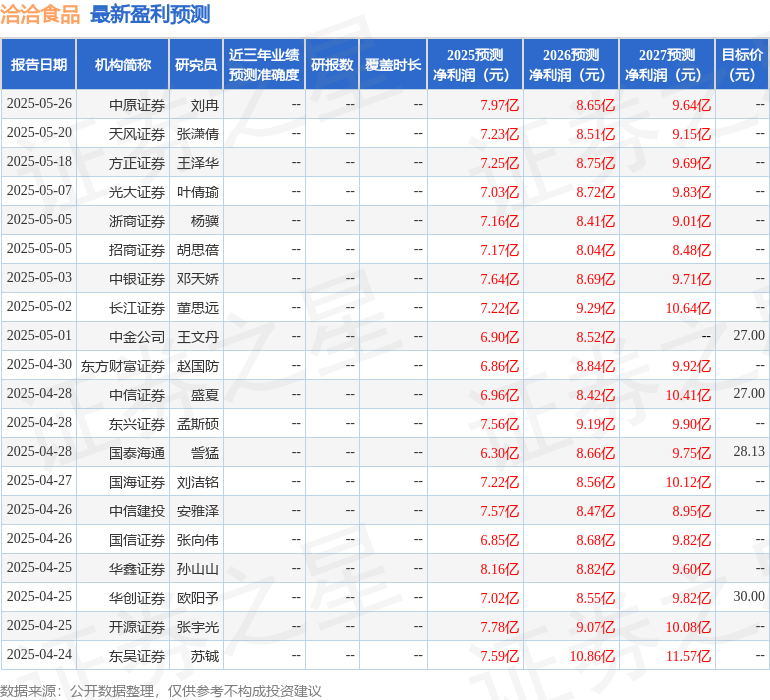Click the date 2025-04-24
Screen dimensions: 770x700
click(39, 654)
